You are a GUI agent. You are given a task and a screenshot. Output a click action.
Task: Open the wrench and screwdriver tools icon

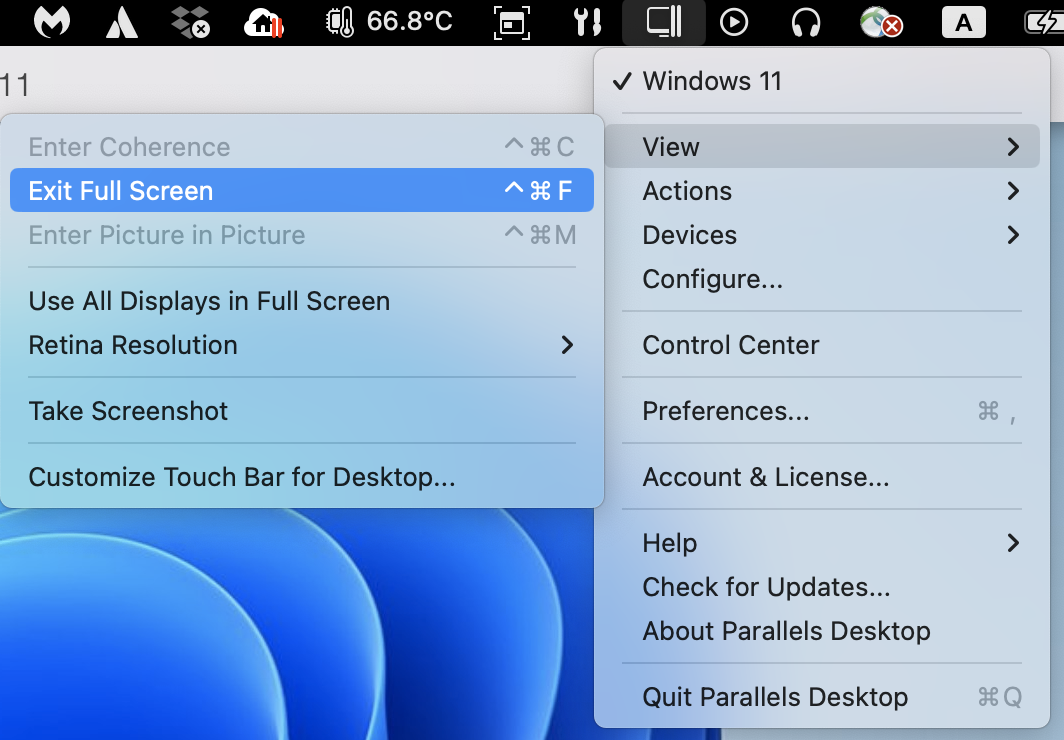coord(587,21)
